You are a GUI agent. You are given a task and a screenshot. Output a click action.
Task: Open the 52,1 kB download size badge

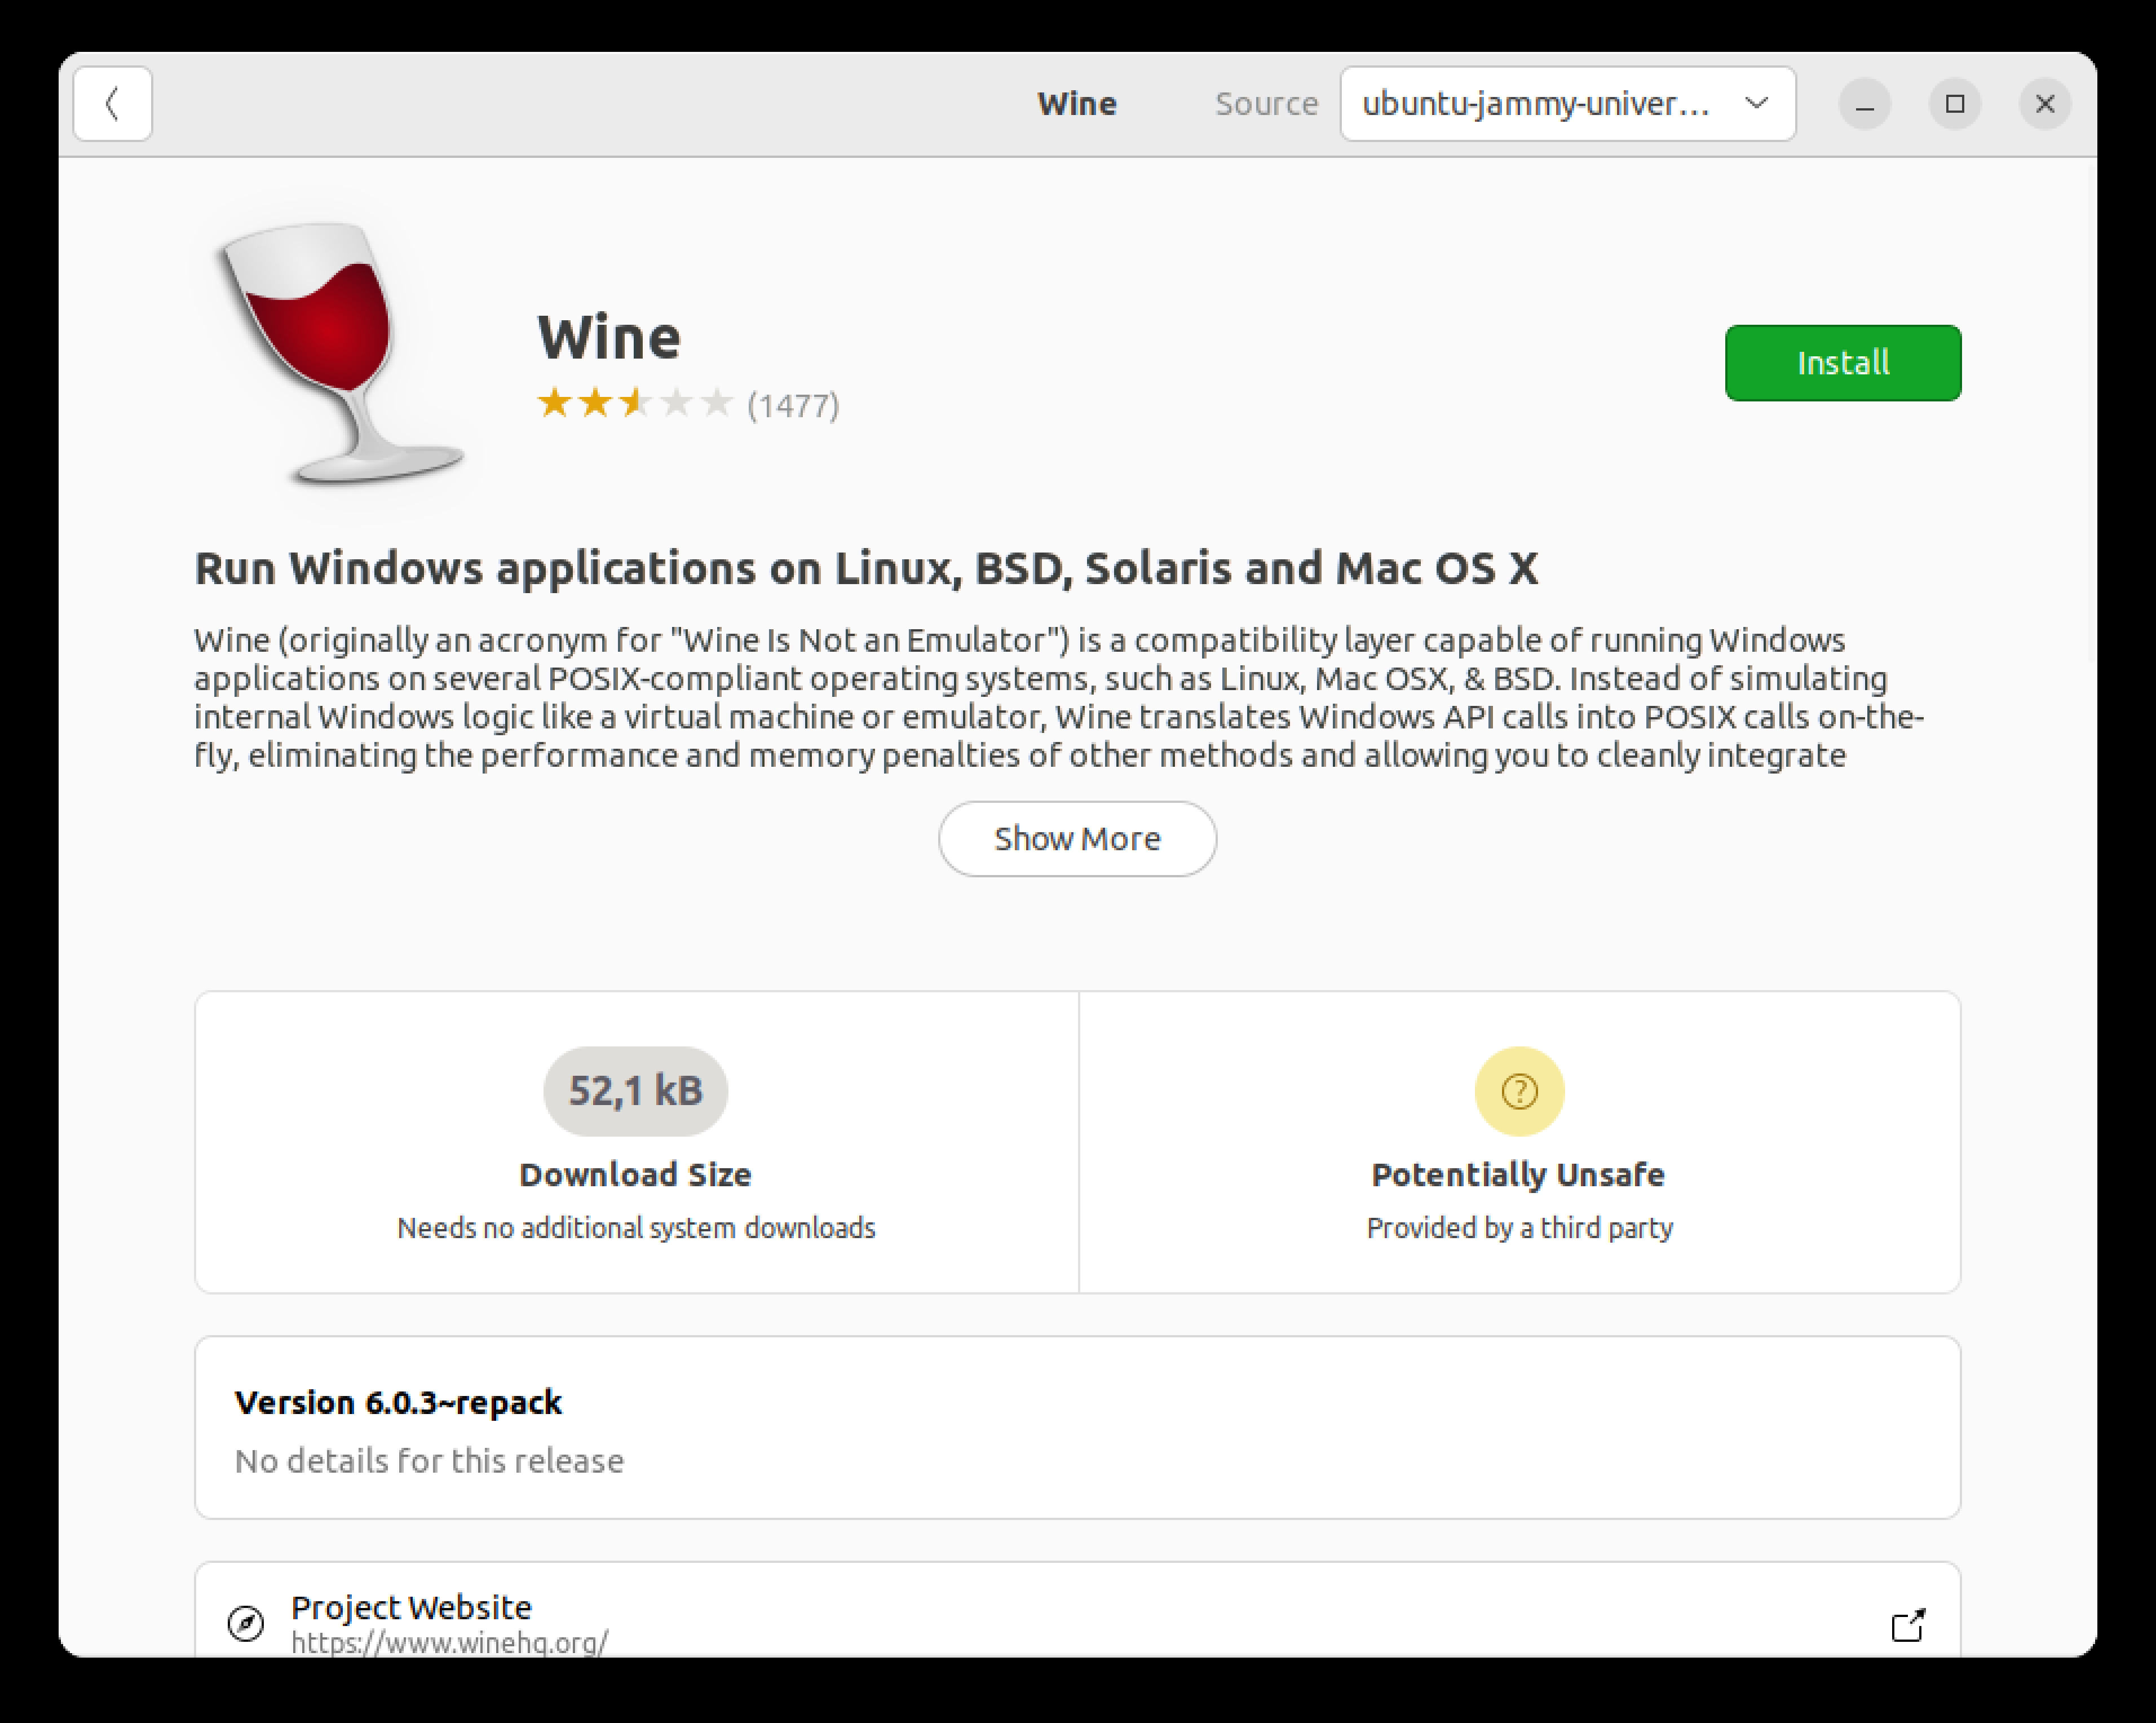[x=635, y=1091]
